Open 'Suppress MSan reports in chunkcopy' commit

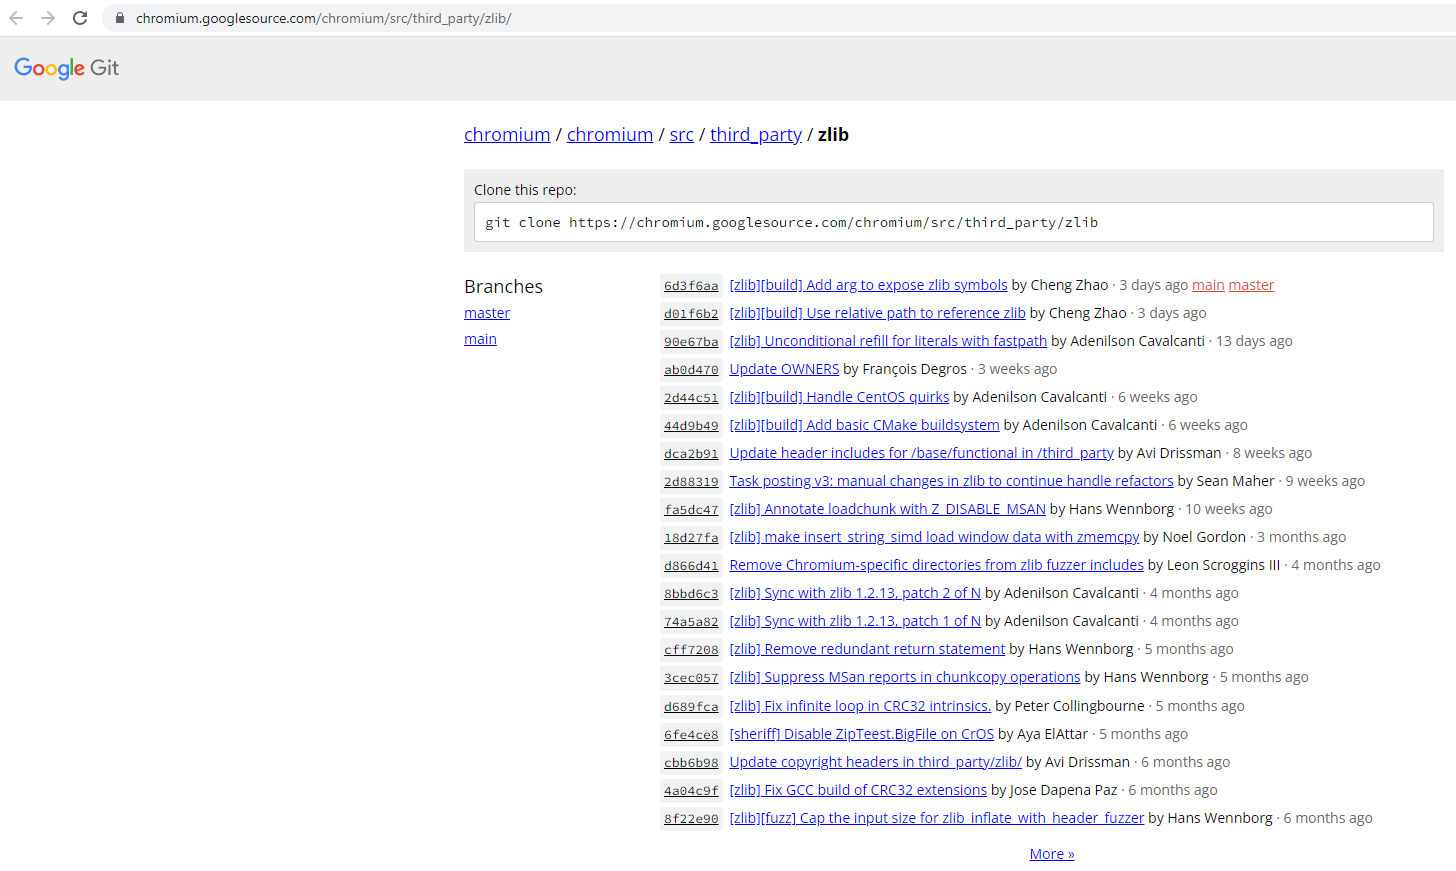[905, 677]
